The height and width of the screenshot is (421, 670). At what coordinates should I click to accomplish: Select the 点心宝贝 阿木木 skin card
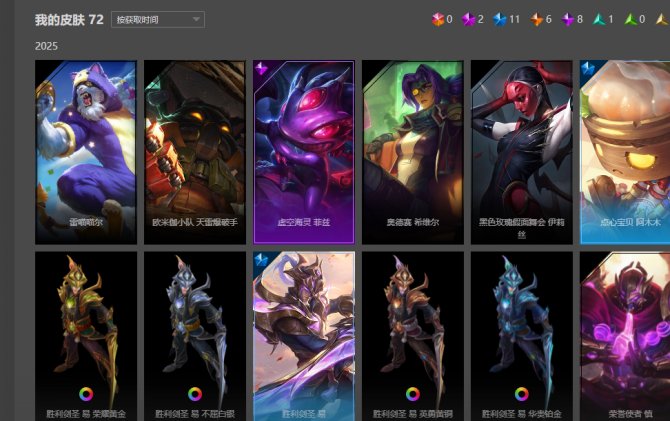click(x=625, y=152)
